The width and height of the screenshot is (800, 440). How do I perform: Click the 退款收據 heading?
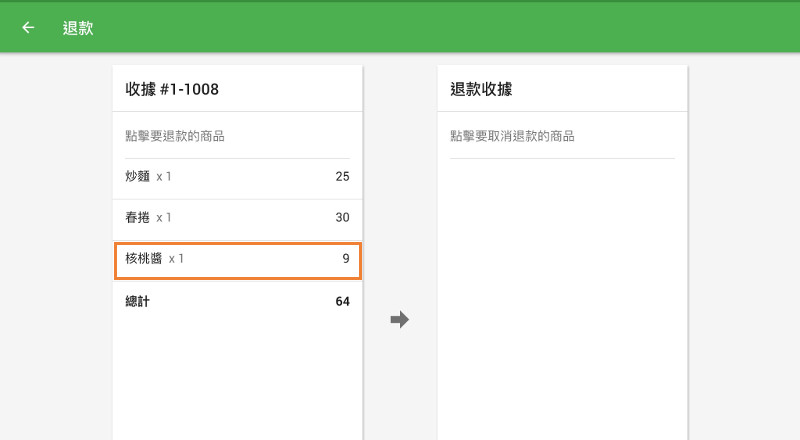click(x=481, y=89)
